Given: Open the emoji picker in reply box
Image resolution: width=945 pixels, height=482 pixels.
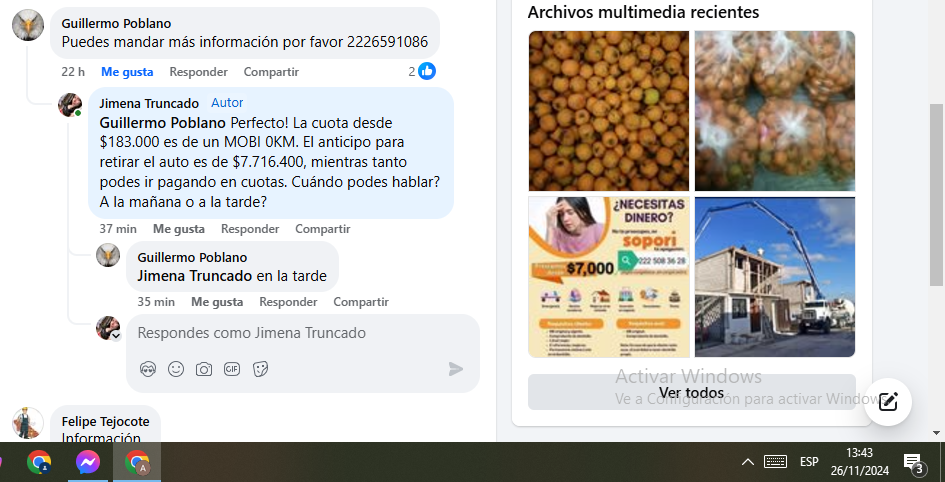Looking at the screenshot, I should point(176,369).
